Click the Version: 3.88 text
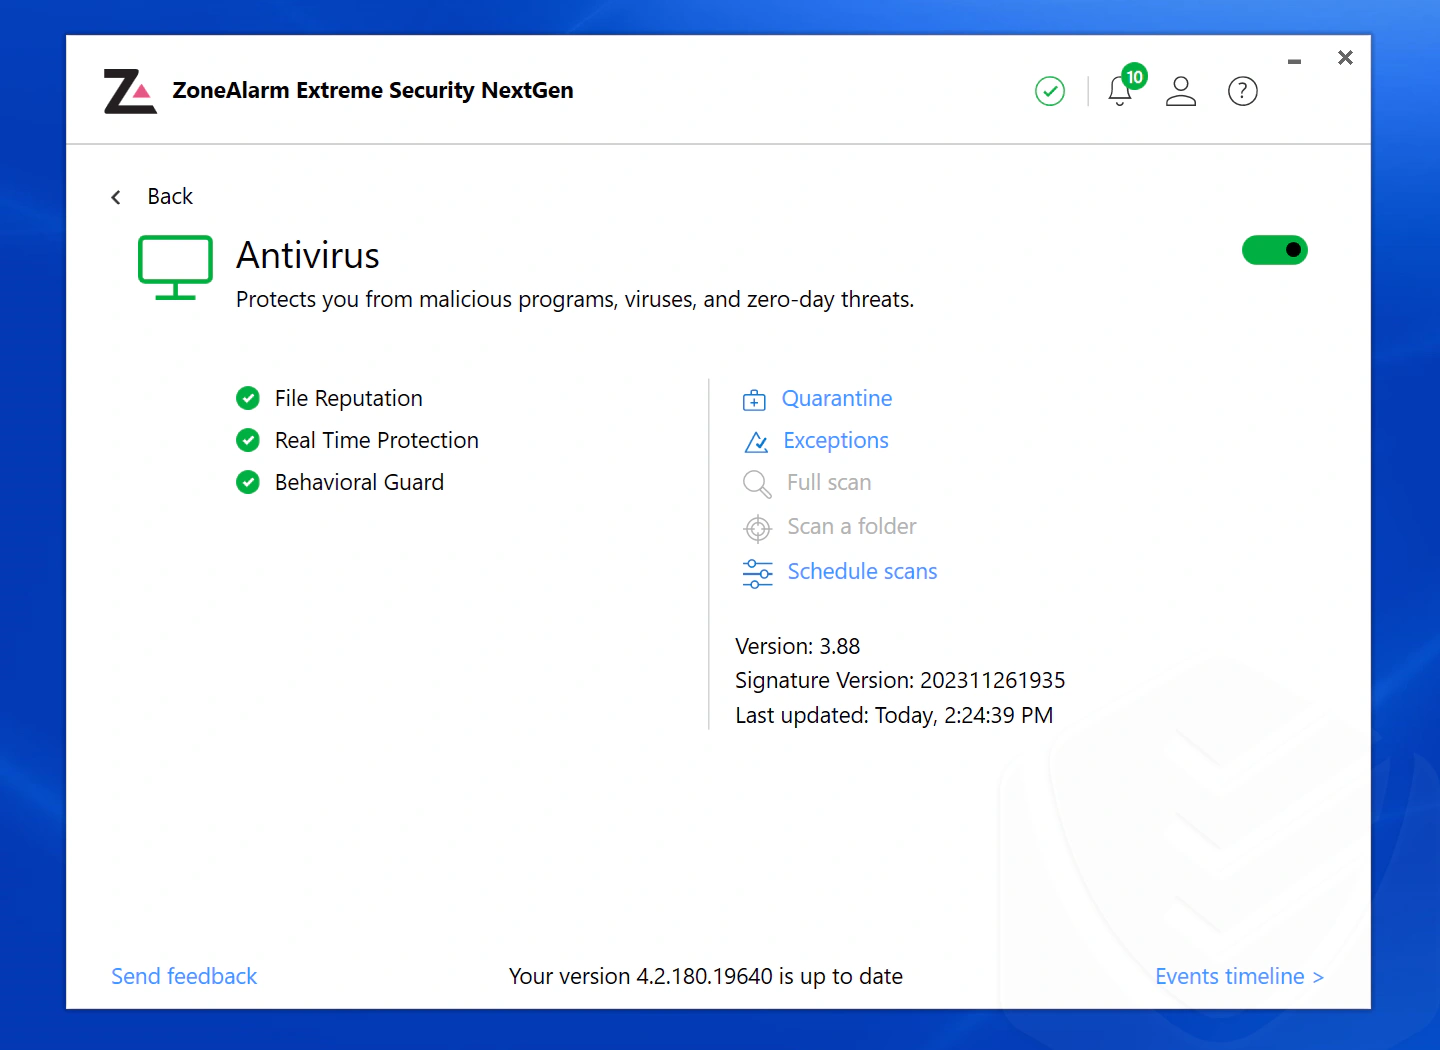 798,647
